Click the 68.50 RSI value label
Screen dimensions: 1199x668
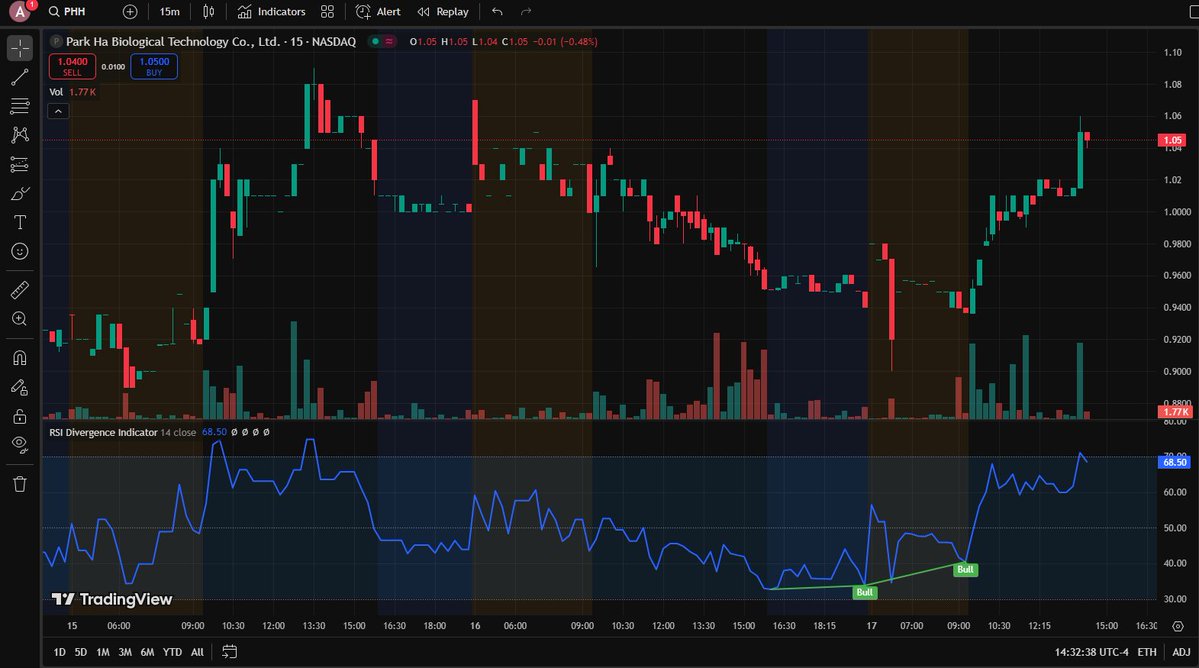1175,462
